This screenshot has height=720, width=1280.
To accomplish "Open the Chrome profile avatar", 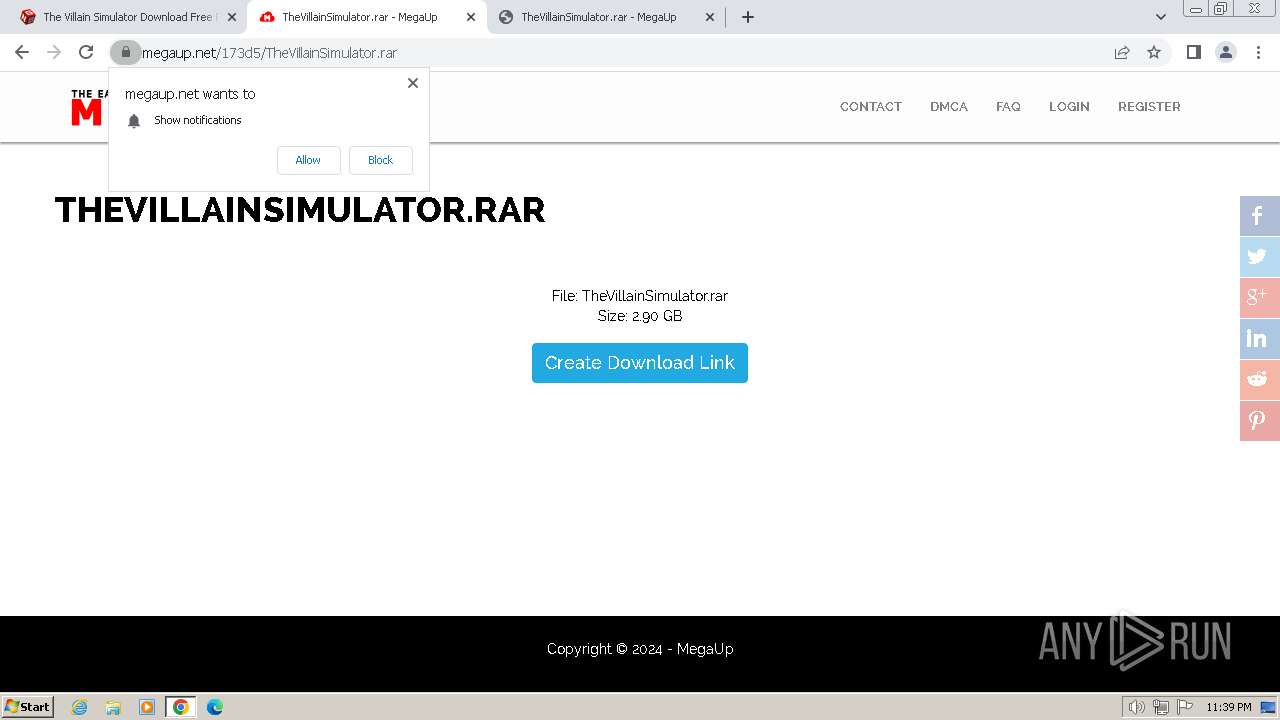I will [1226, 52].
